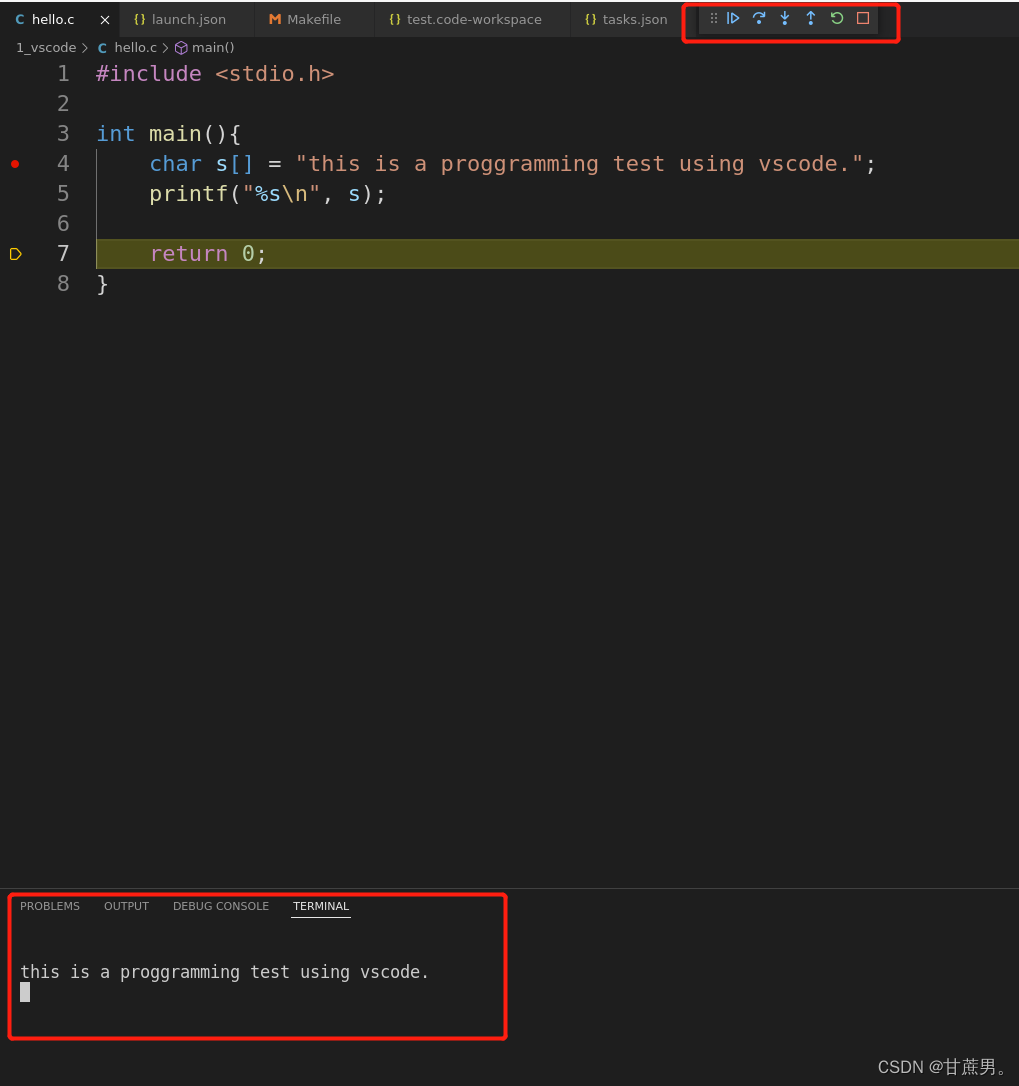Screen dimensions: 1019x1086
Task: Click the string literal on line 4
Action: pyautogui.click(x=579, y=164)
